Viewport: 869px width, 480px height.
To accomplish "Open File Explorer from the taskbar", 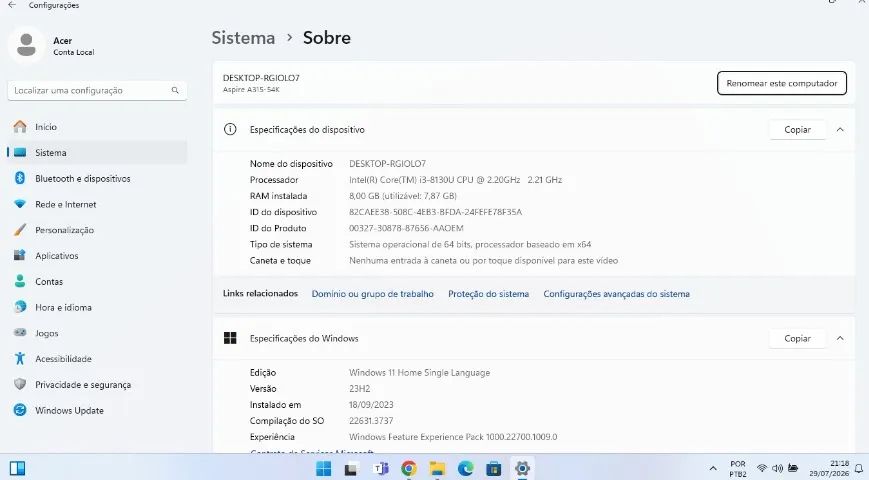I will coord(437,469).
